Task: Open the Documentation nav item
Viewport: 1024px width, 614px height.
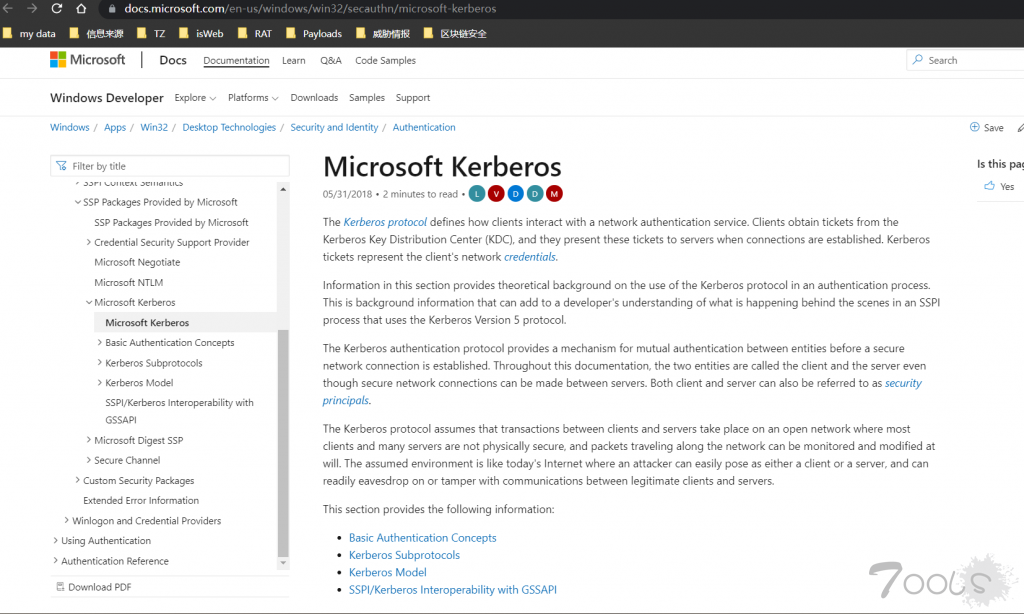Action: click(236, 60)
